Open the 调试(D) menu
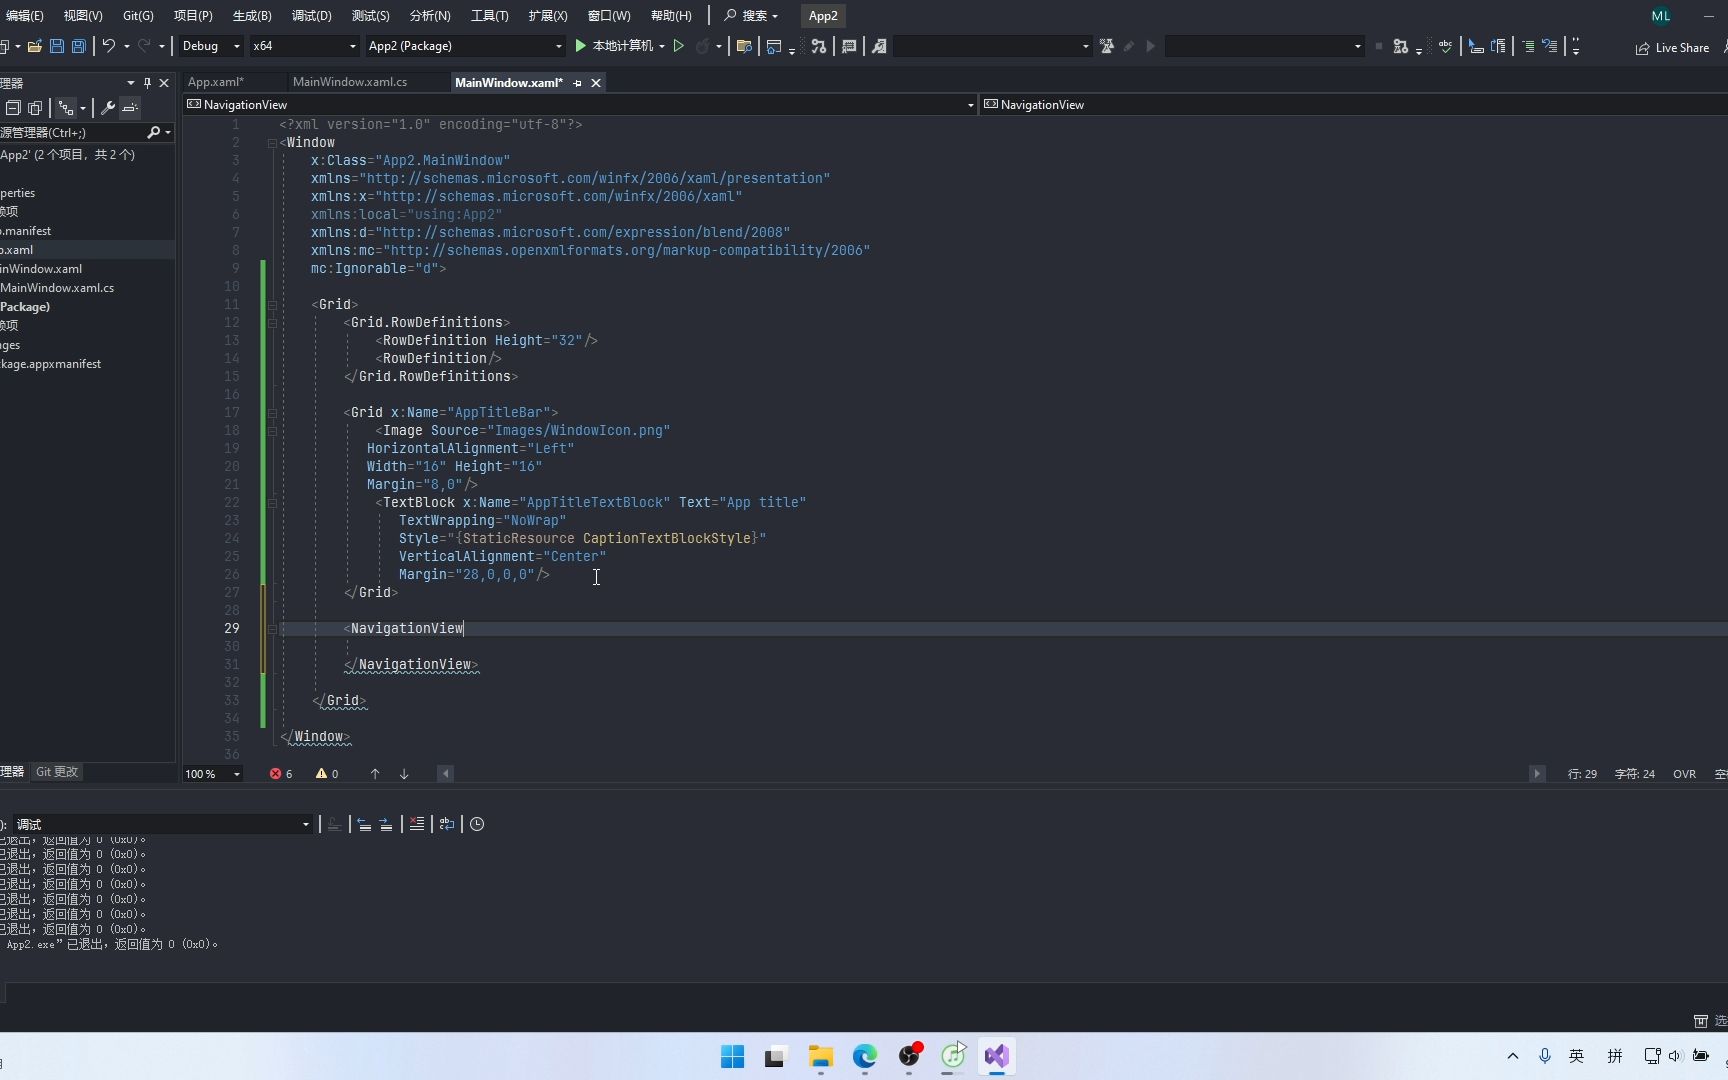1728x1080 pixels. (x=311, y=16)
